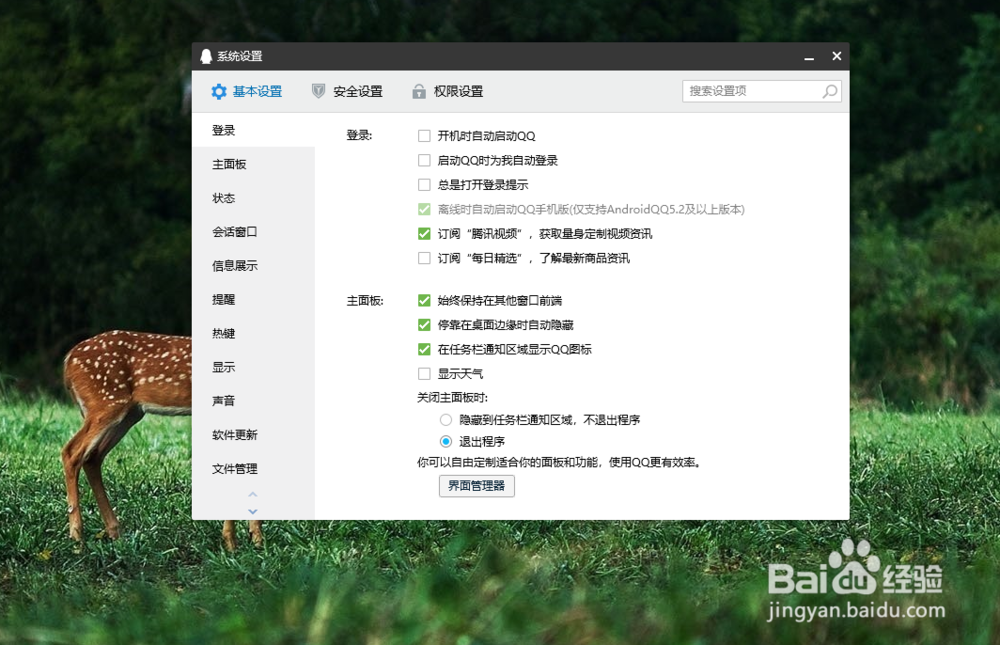Click the shield icon beside 安全设置

point(318,91)
